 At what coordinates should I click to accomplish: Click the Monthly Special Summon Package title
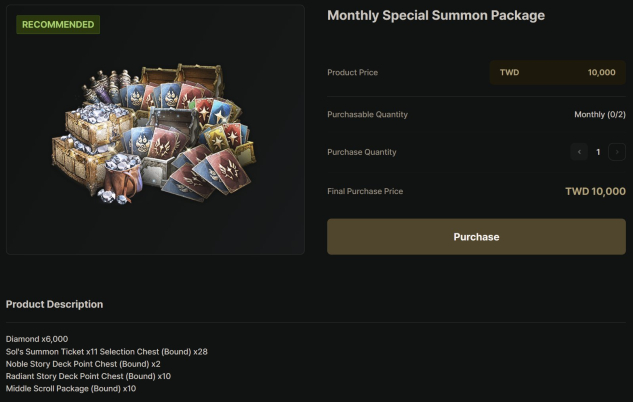[x=436, y=16]
